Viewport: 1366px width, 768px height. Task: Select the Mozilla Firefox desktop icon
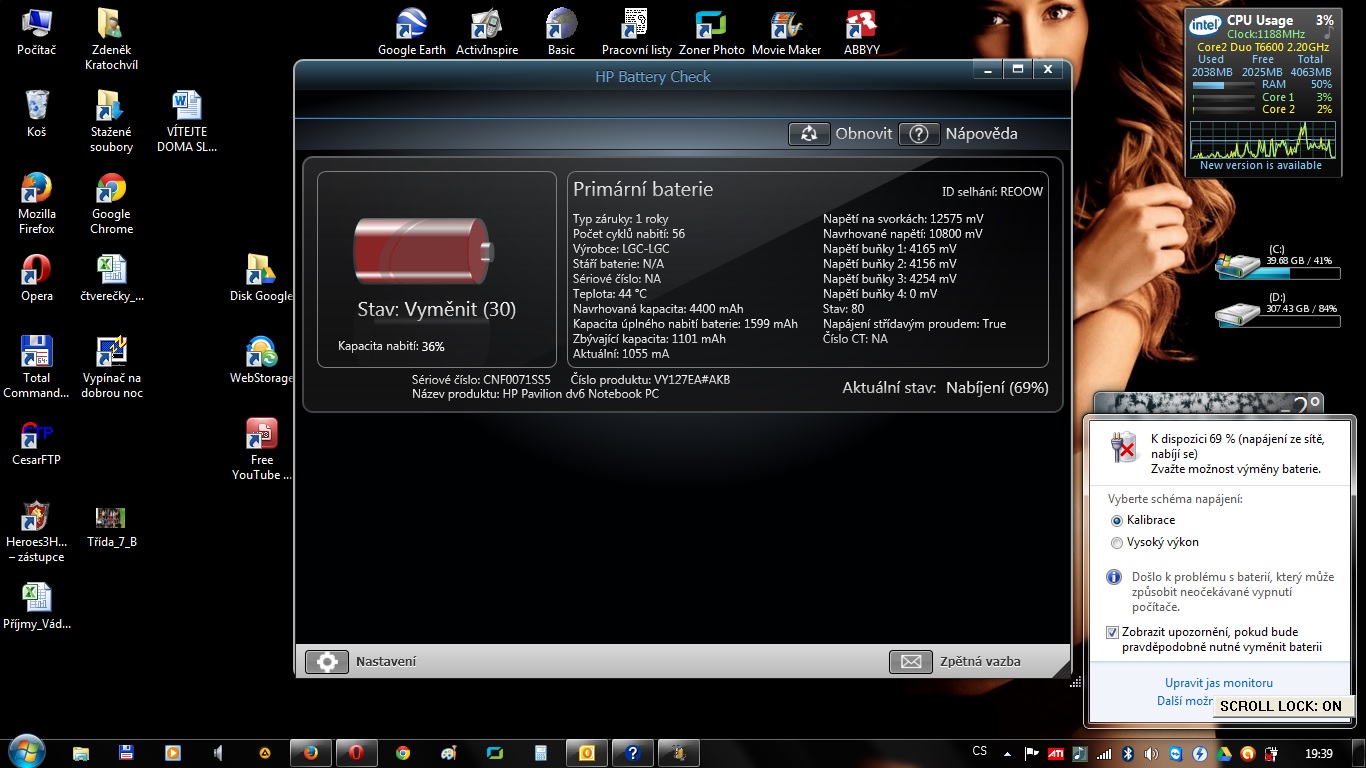point(36,203)
